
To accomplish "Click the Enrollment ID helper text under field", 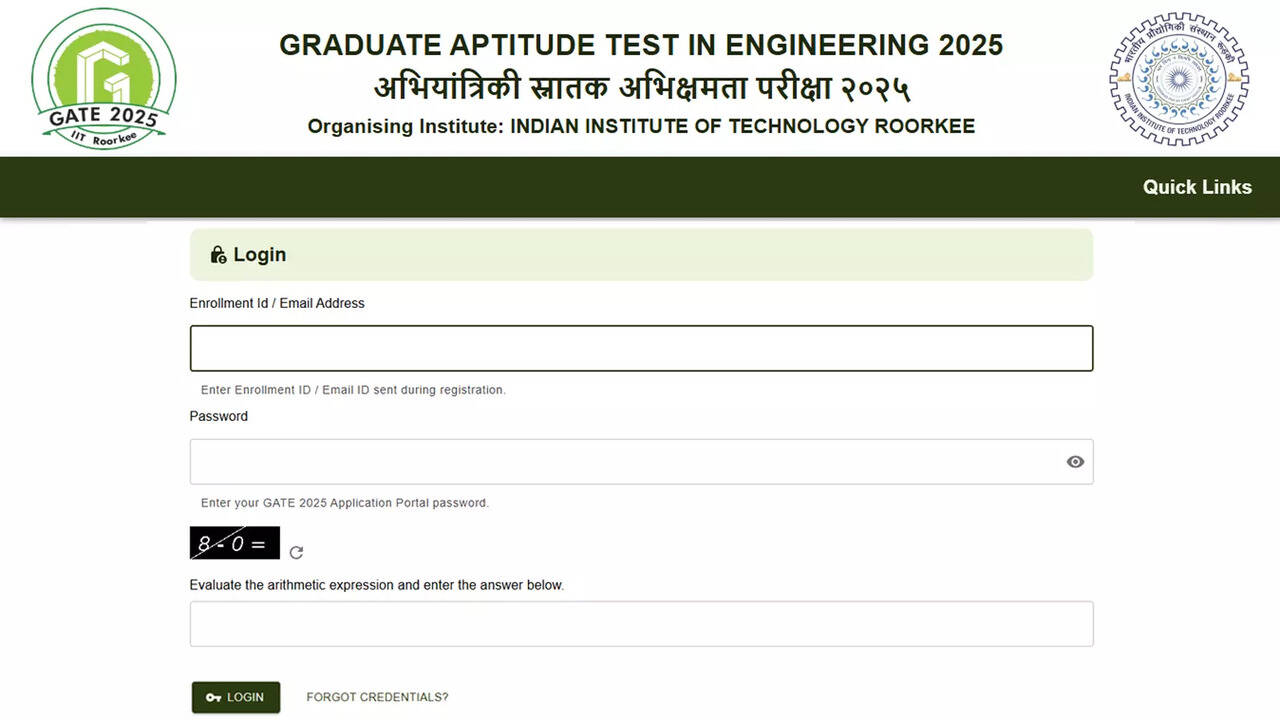I will tap(353, 390).
